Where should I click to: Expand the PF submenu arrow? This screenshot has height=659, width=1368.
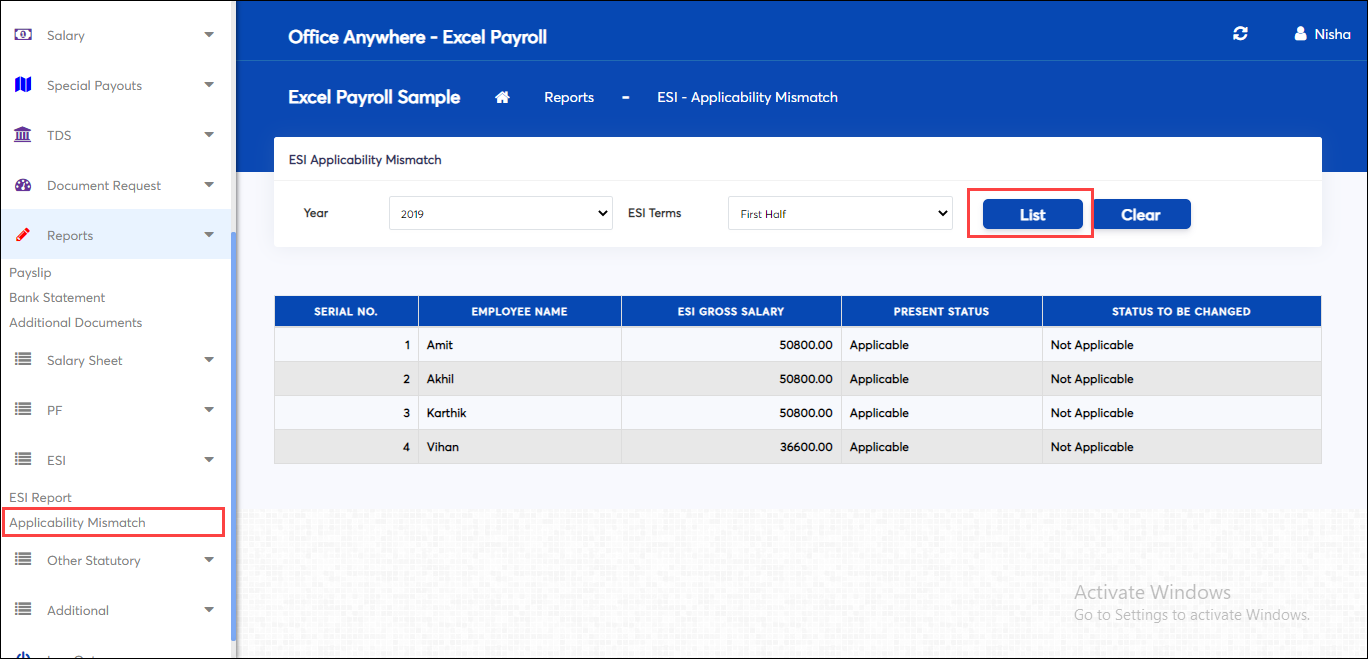[209, 410]
